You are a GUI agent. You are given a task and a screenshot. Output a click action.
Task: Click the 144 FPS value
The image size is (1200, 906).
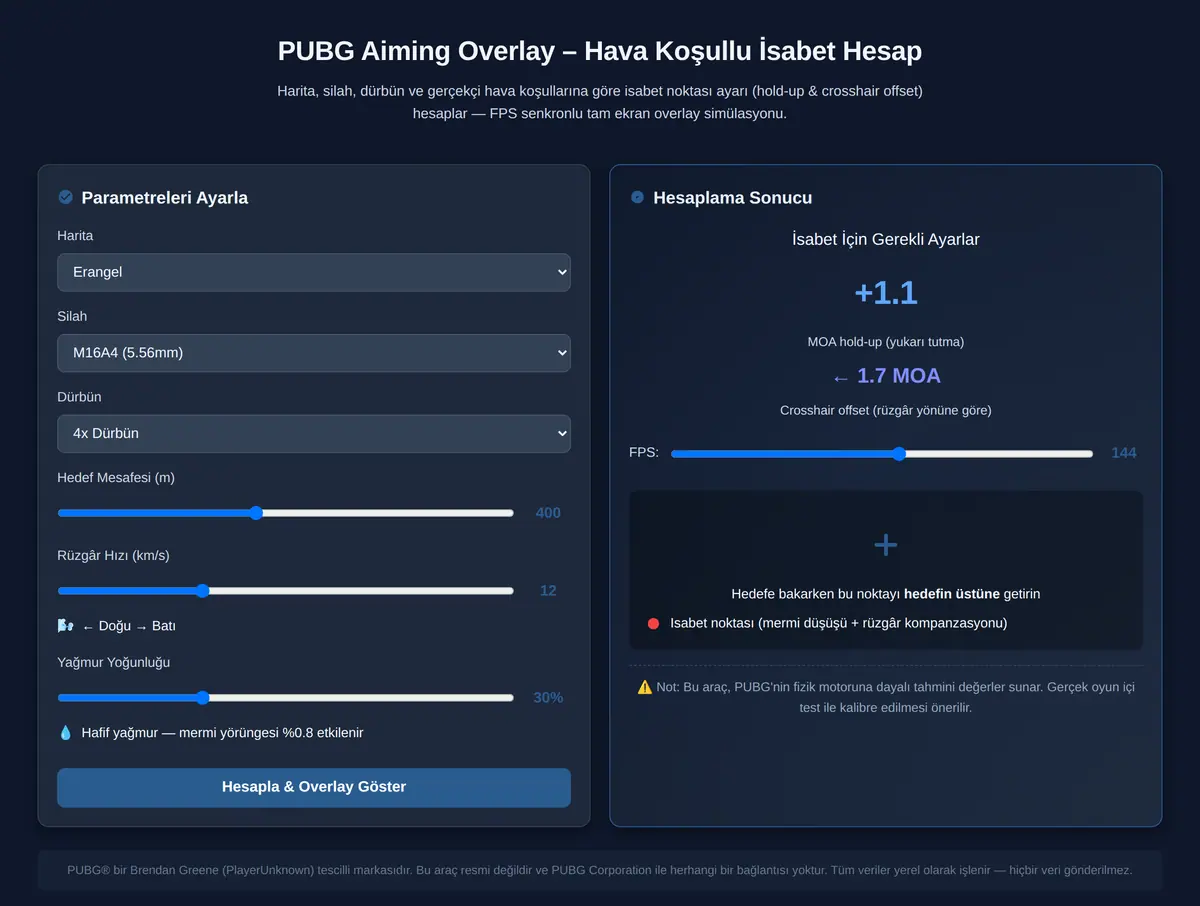click(x=1124, y=453)
